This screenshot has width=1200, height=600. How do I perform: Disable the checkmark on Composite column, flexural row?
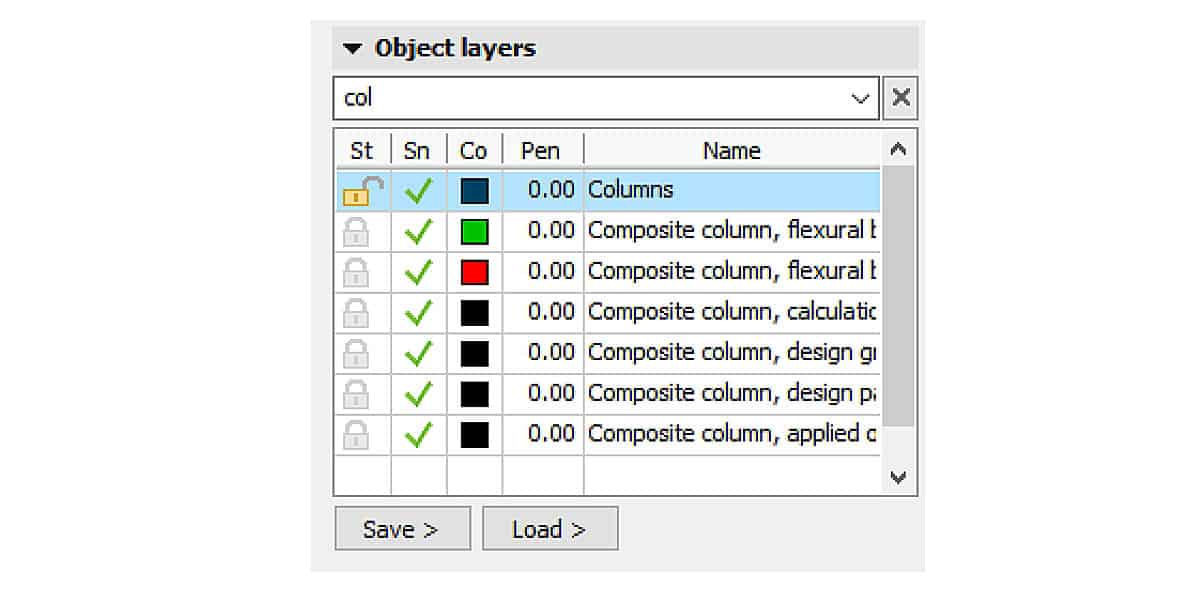point(417,229)
